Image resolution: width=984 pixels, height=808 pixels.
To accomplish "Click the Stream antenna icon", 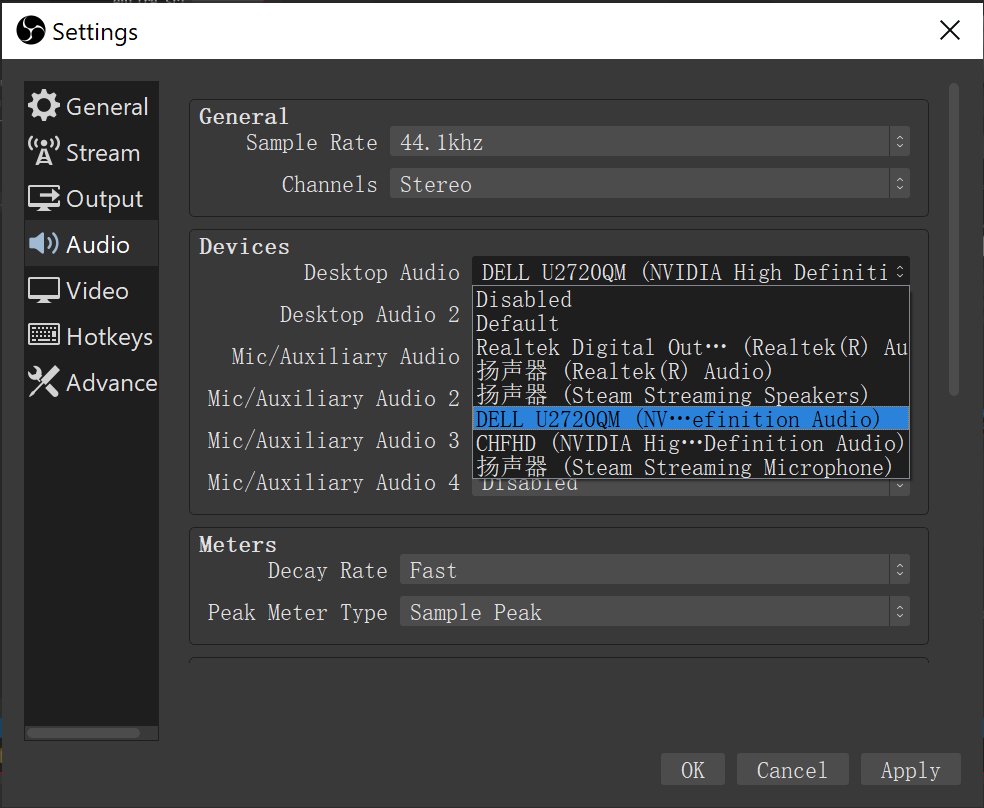I will click(x=43, y=151).
